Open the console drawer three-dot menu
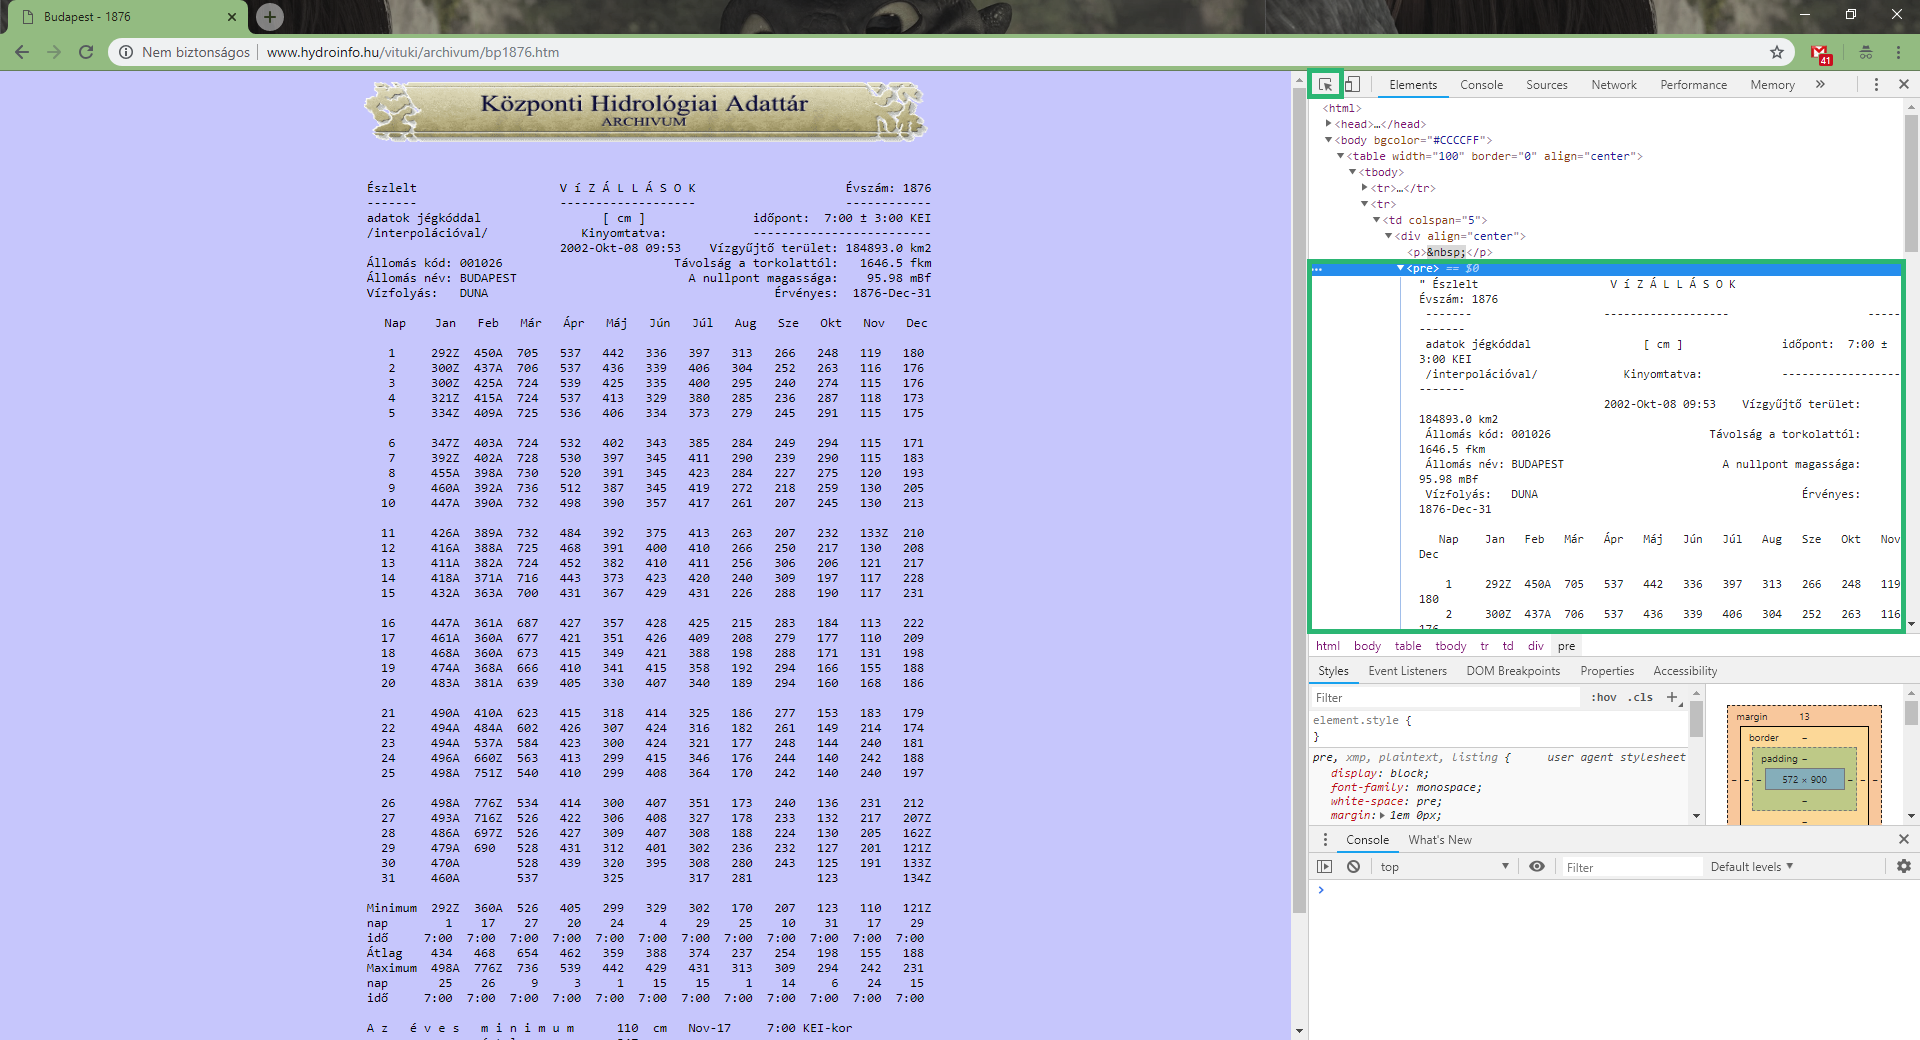 point(1325,839)
